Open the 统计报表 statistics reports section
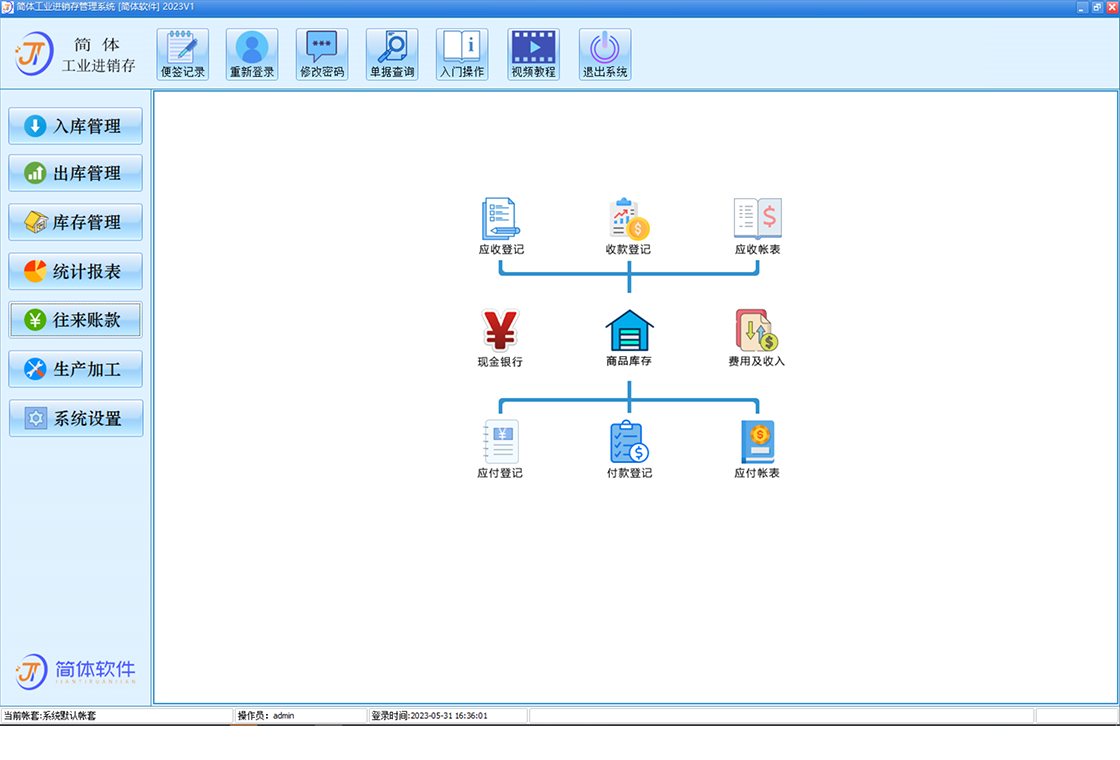 [76, 271]
